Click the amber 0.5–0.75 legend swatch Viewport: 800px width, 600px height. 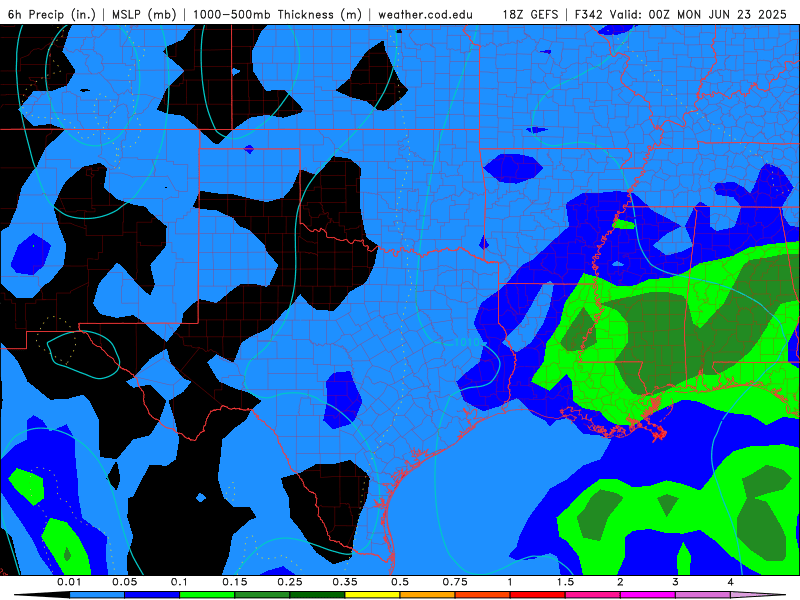click(428, 595)
